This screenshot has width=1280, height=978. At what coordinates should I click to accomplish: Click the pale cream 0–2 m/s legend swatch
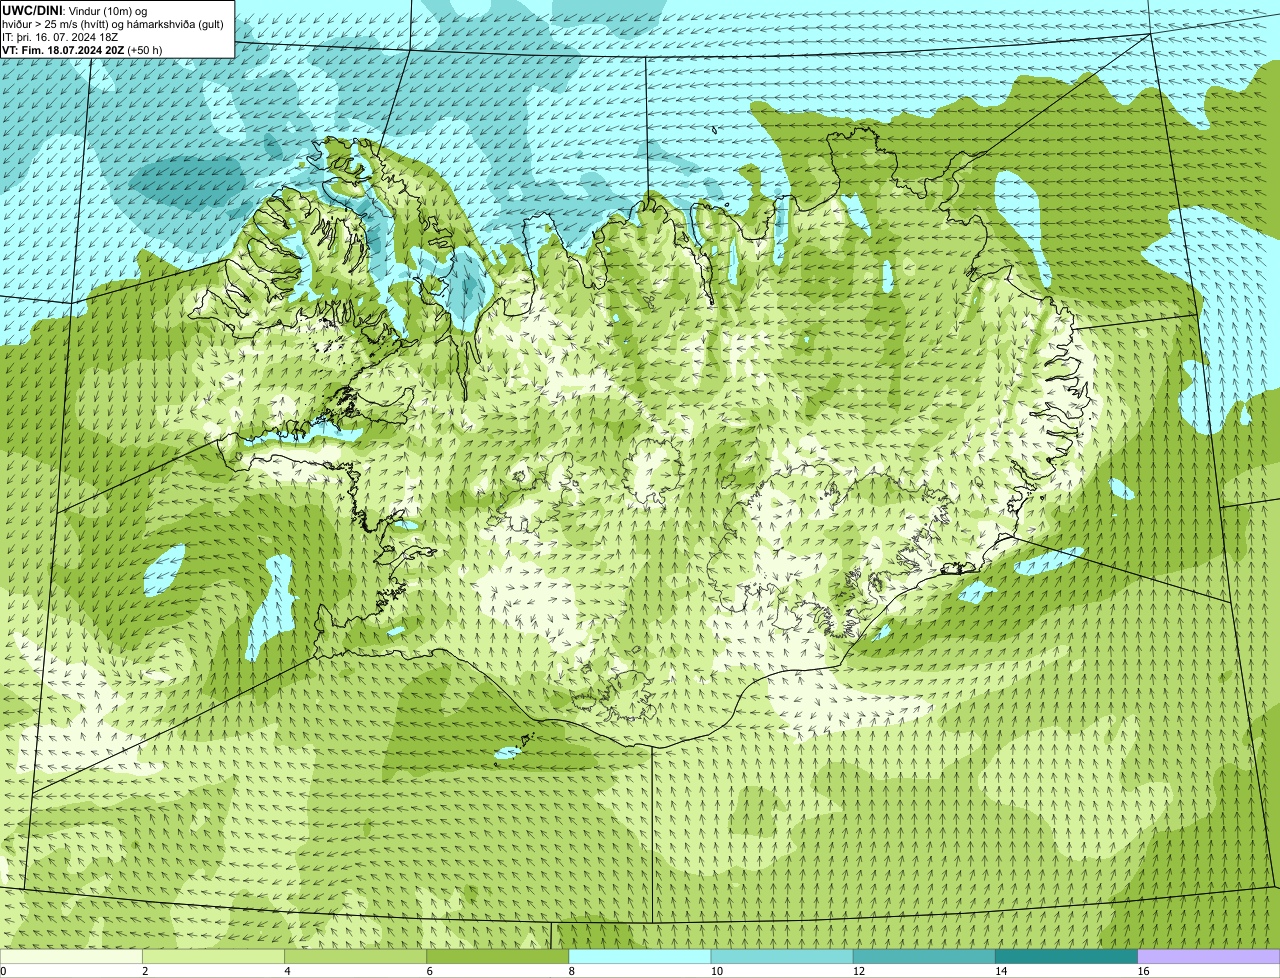click(x=71, y=956)
